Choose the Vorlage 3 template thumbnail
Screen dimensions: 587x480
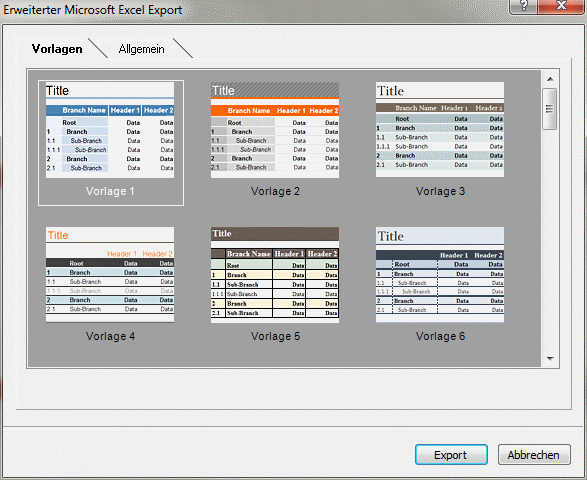click(x=440, y=130)
